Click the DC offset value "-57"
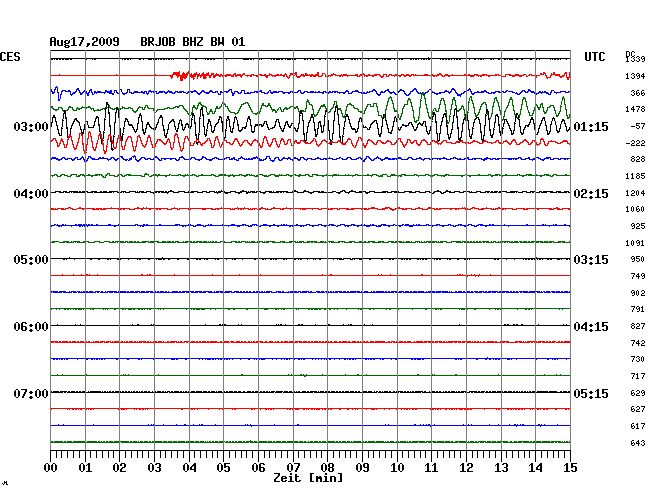Image resolution: width=650 pixels, height=494 pixels. tap(638, 126)
